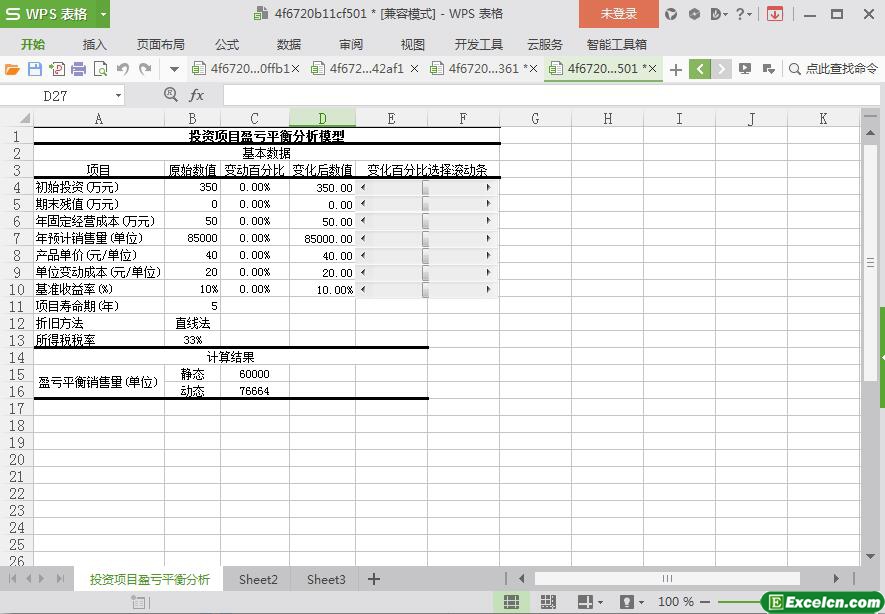885x614 pixels.
Task: Switch to page break preview view
Action: 548,602
